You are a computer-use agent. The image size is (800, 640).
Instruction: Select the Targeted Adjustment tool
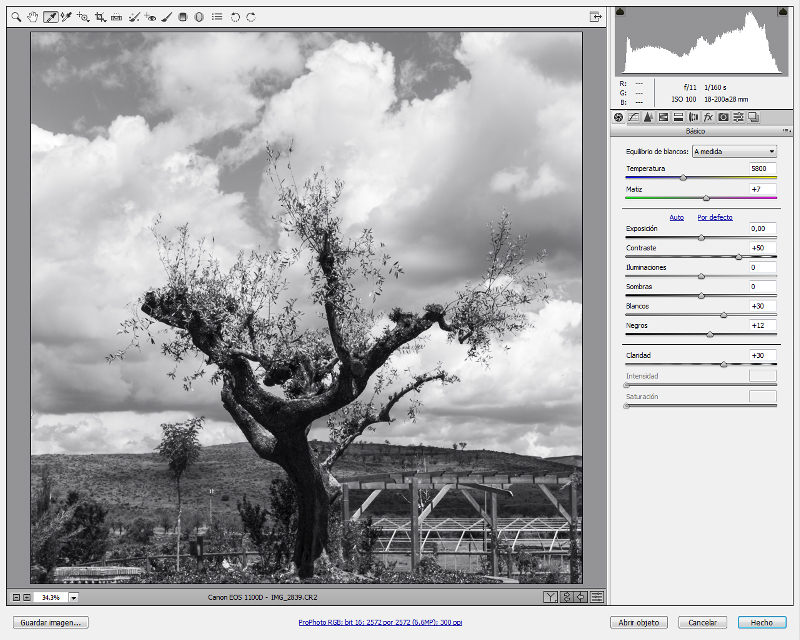pyautogui.click(x=83, y=17)
